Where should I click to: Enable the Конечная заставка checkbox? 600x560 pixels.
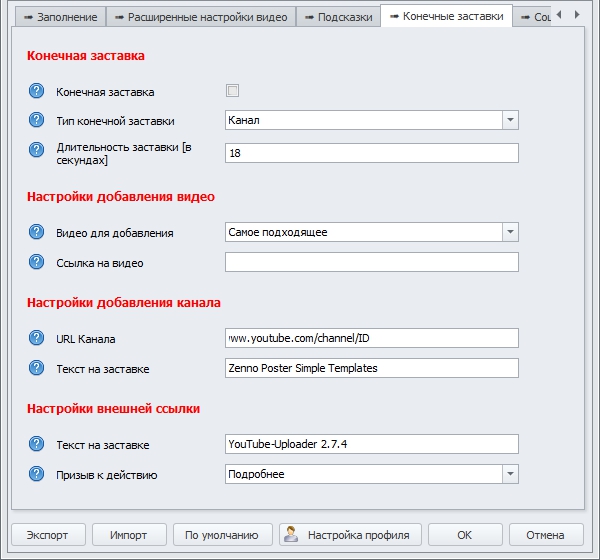232,91
